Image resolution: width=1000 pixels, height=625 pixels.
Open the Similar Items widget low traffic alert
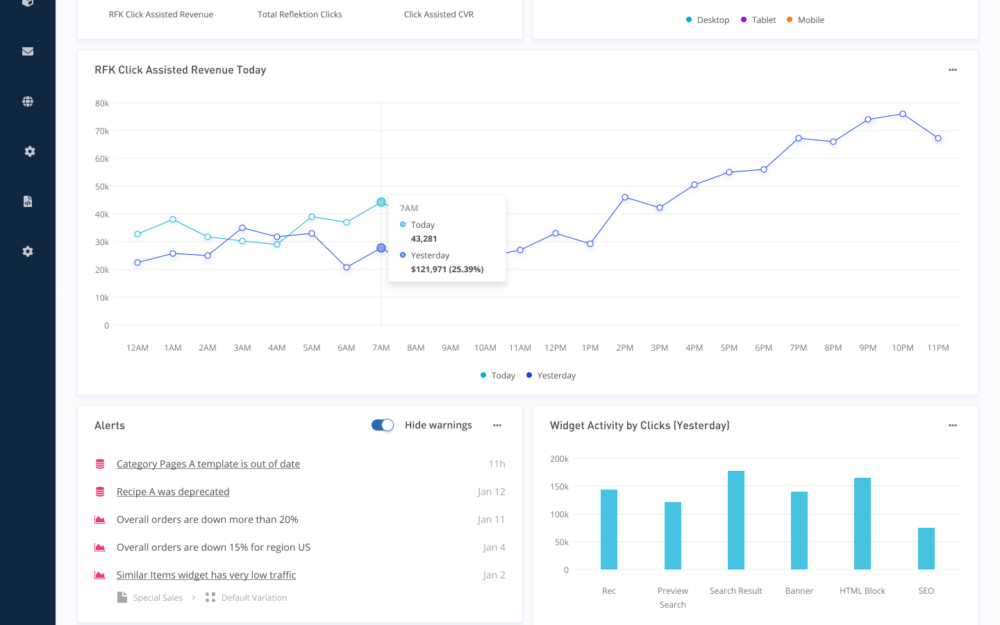(206, 575)
